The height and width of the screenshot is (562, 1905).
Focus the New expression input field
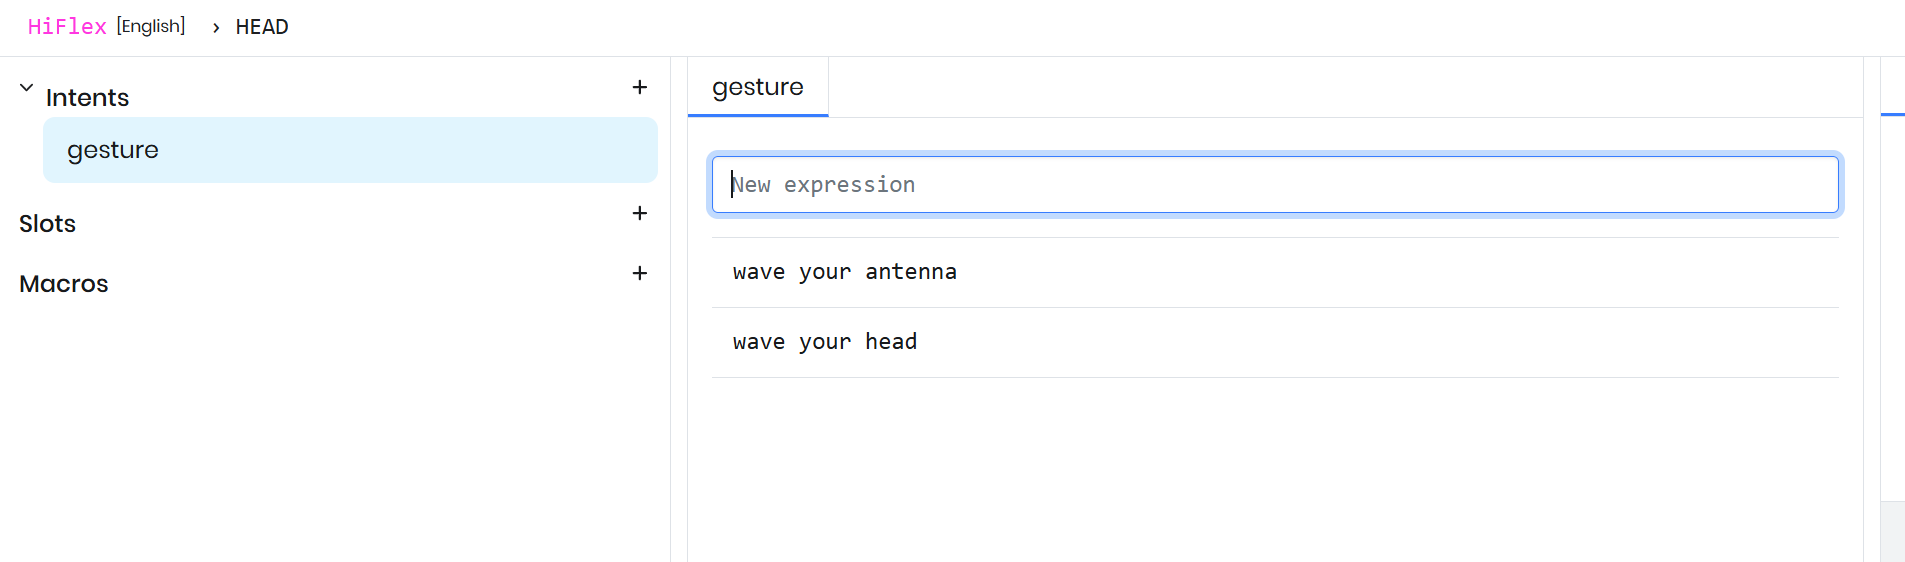coord(1275,185)
